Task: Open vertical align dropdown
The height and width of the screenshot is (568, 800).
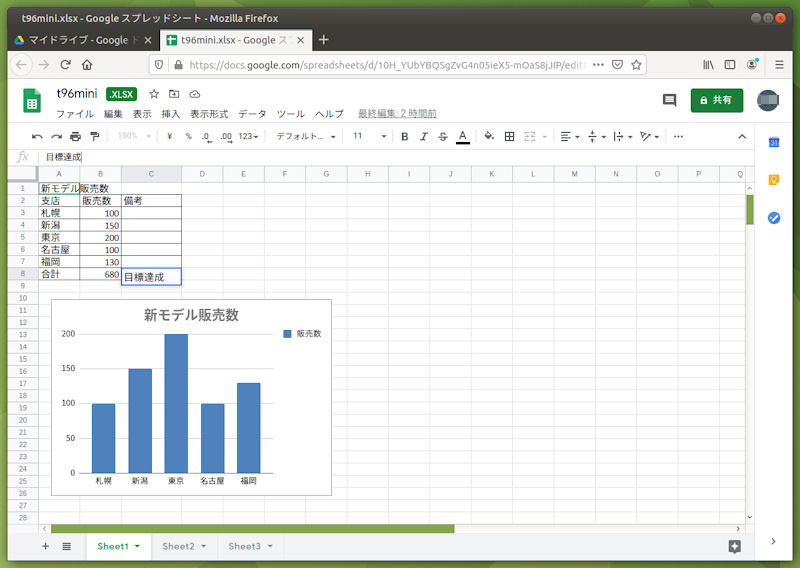Action: tap(596, 136)
